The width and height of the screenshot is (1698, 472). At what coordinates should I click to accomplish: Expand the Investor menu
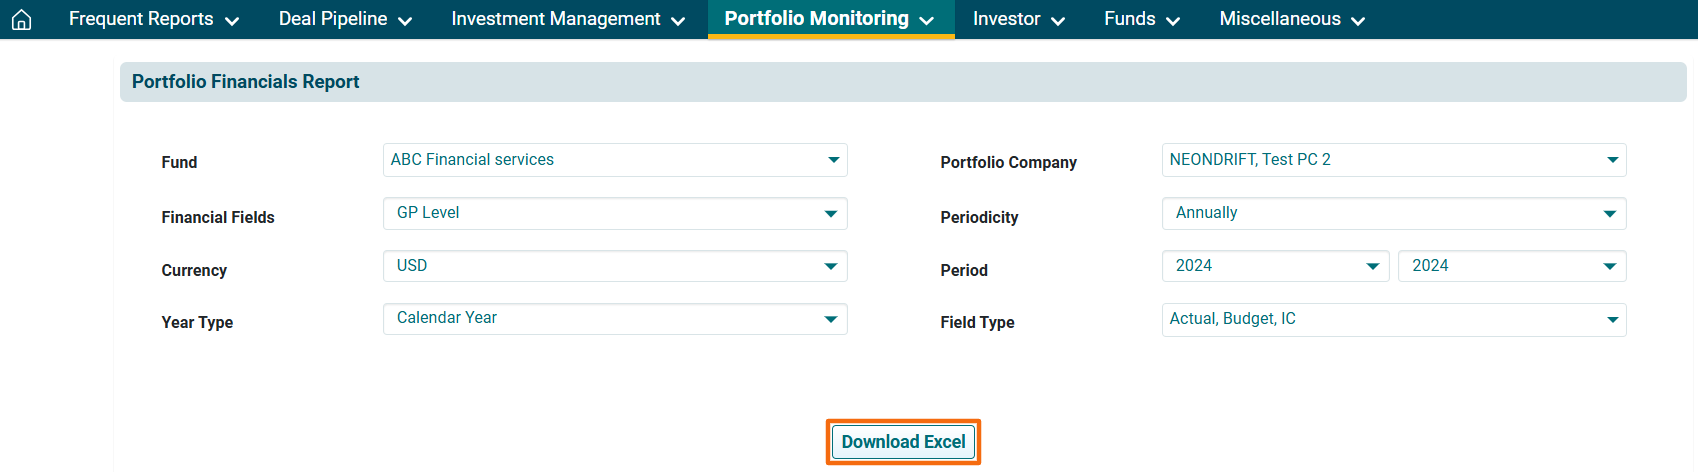1018,19
